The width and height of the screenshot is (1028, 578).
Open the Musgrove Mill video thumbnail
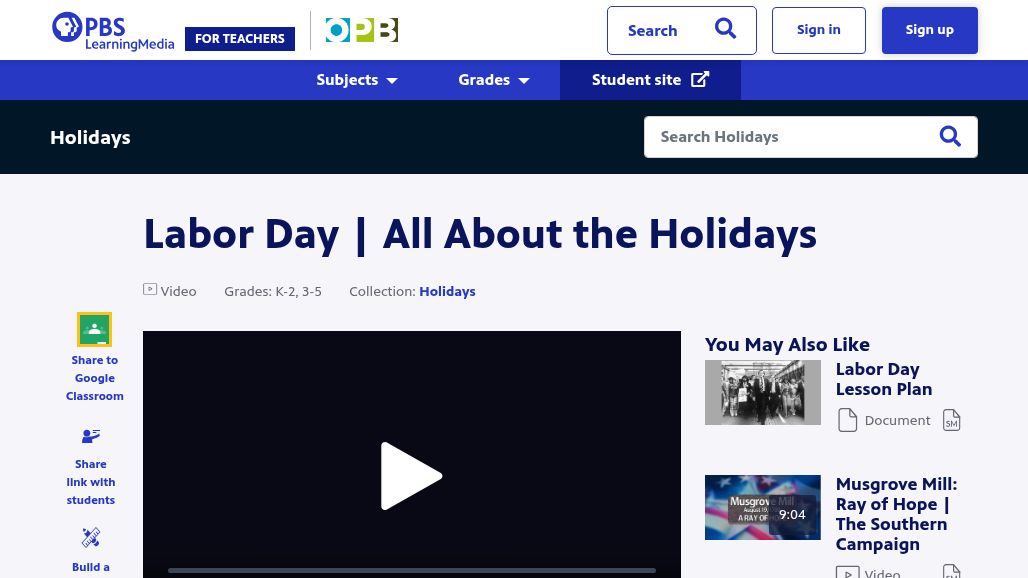pyautogui.click(x=762, y=507)
